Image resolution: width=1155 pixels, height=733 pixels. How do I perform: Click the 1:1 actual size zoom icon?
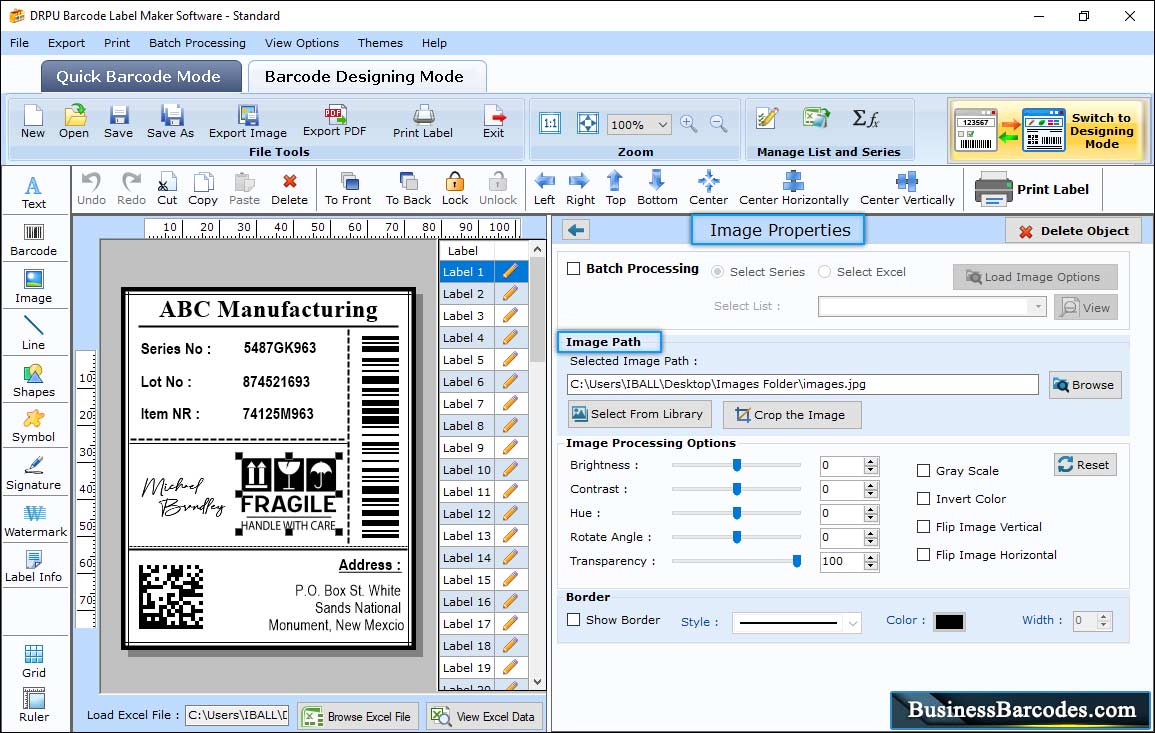coord(550,123)
